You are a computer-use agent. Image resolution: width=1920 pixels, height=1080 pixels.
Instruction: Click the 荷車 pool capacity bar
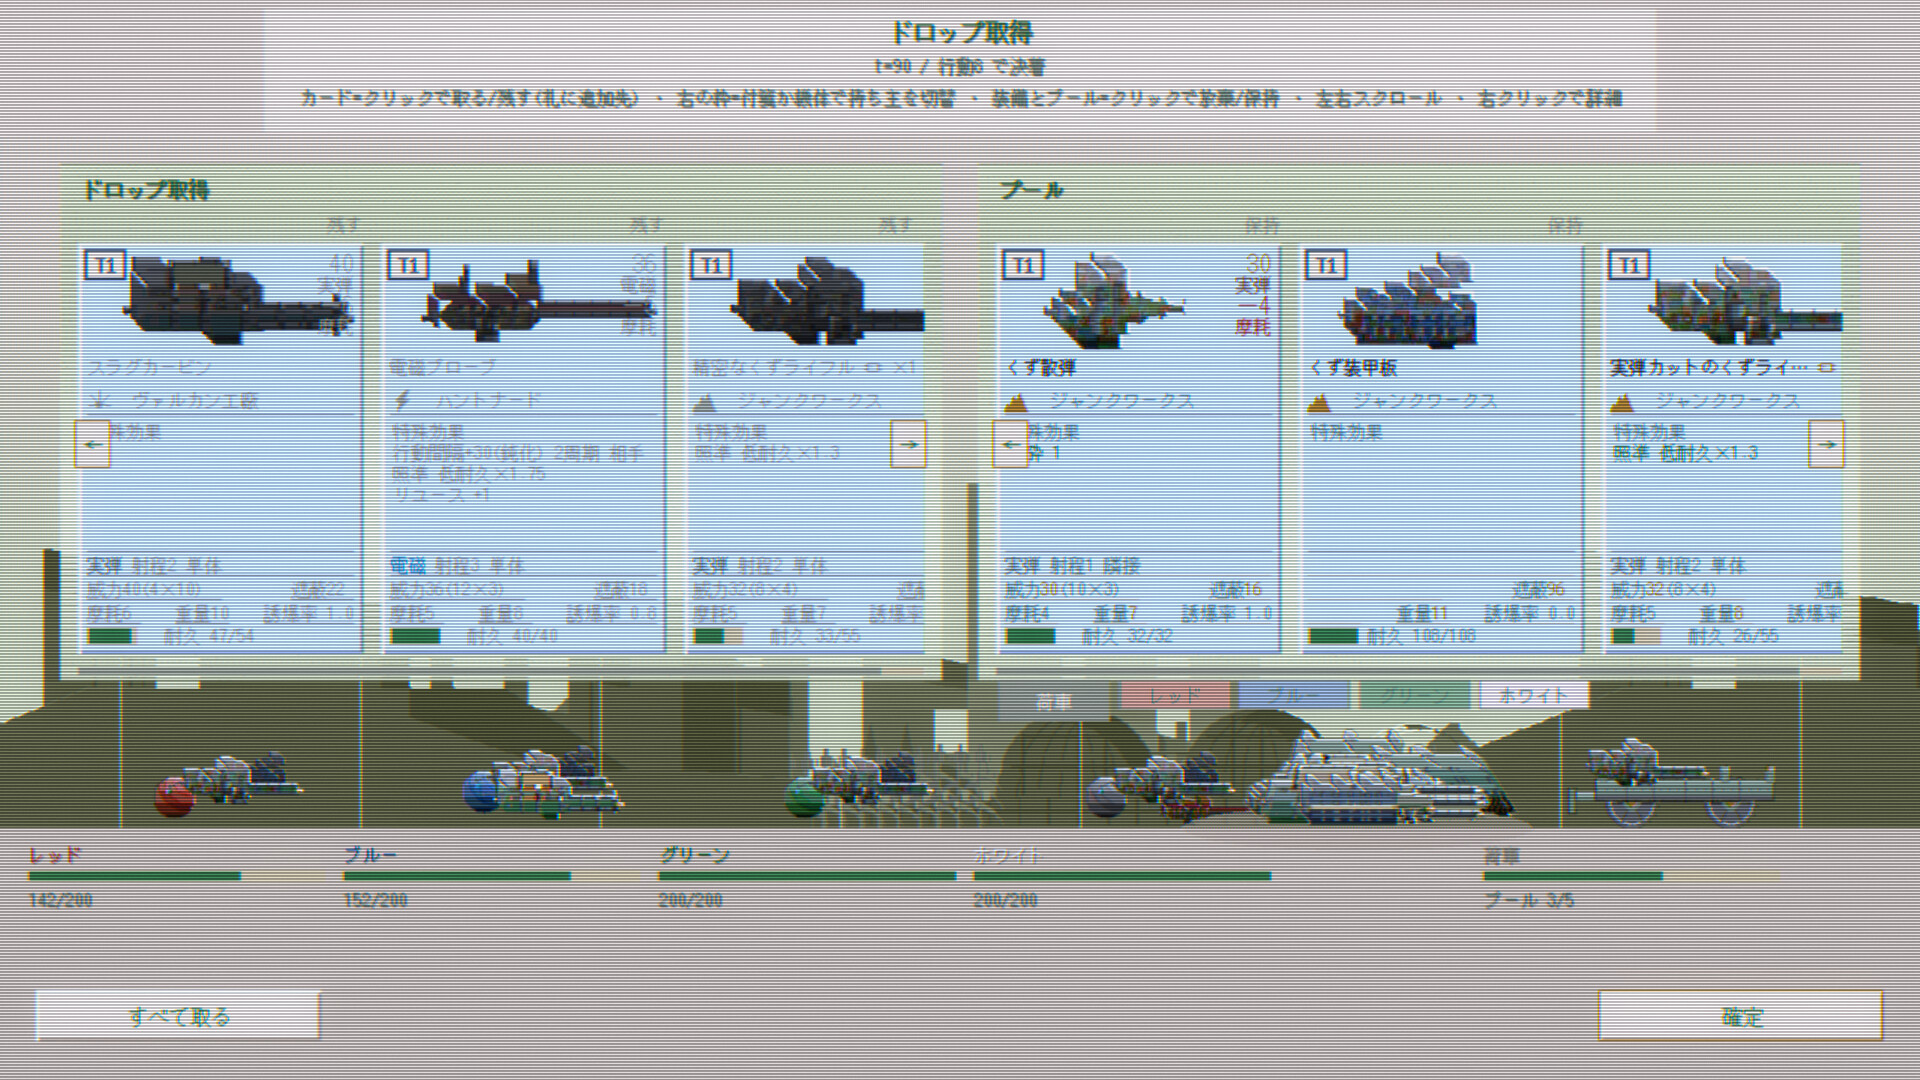1632,876
